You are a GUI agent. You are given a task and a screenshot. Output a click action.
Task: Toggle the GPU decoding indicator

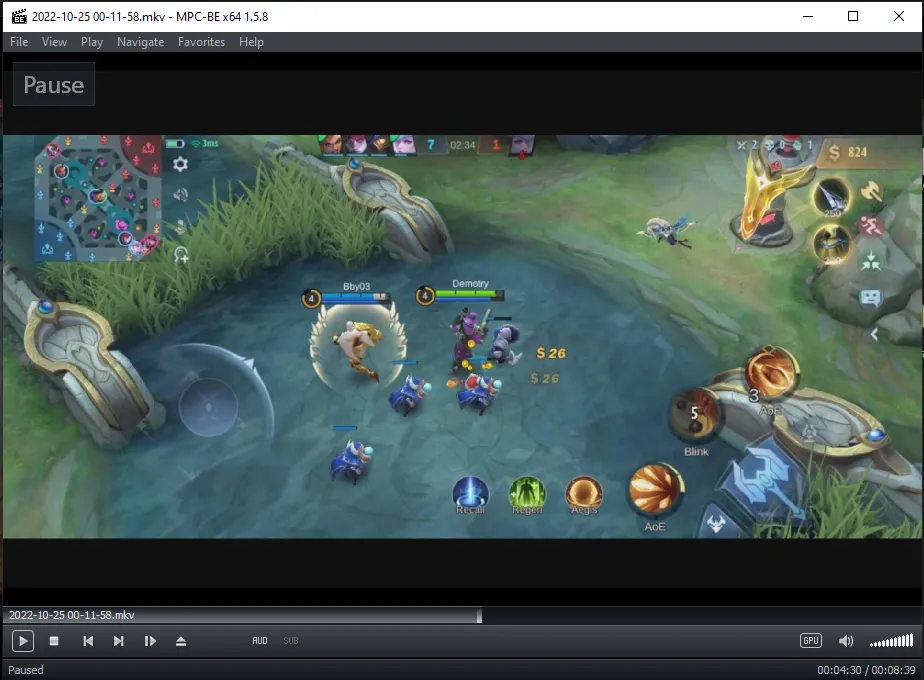click(811, 641)
